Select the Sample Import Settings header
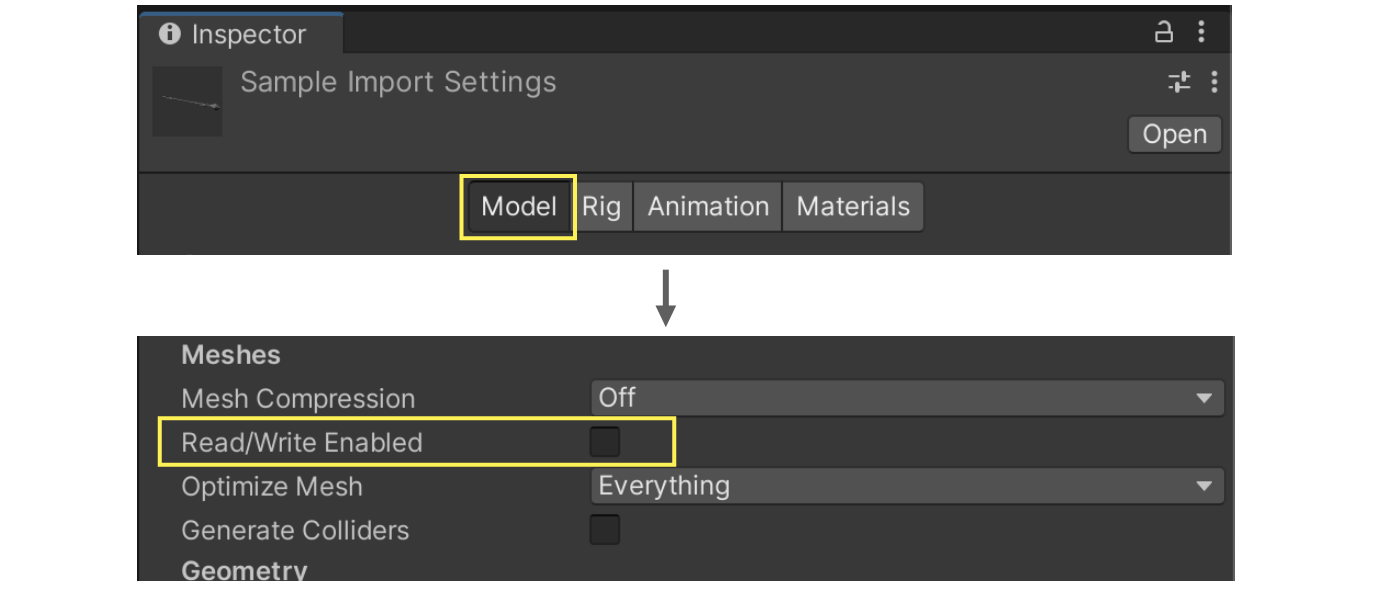The height and width of the screenshot is (590, 1400). [x=398, y=82]
